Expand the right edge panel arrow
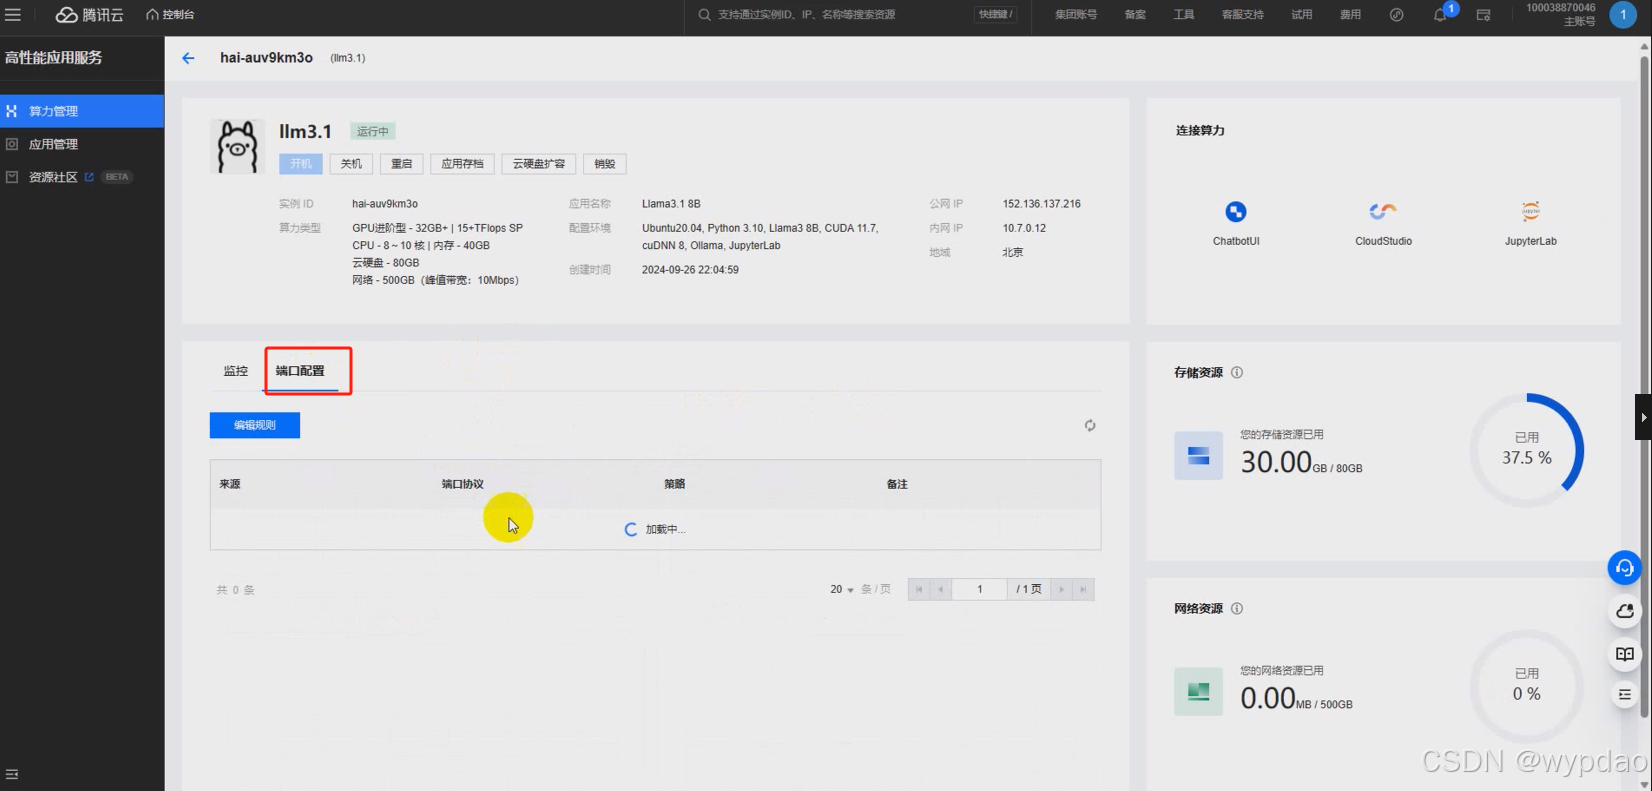Viewport: 1652px width, 791px height. (x=1644, y=417)
